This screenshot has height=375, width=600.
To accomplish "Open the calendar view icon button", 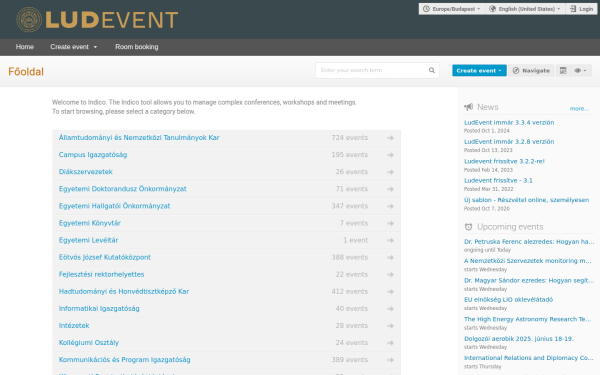I will (563, 70).
